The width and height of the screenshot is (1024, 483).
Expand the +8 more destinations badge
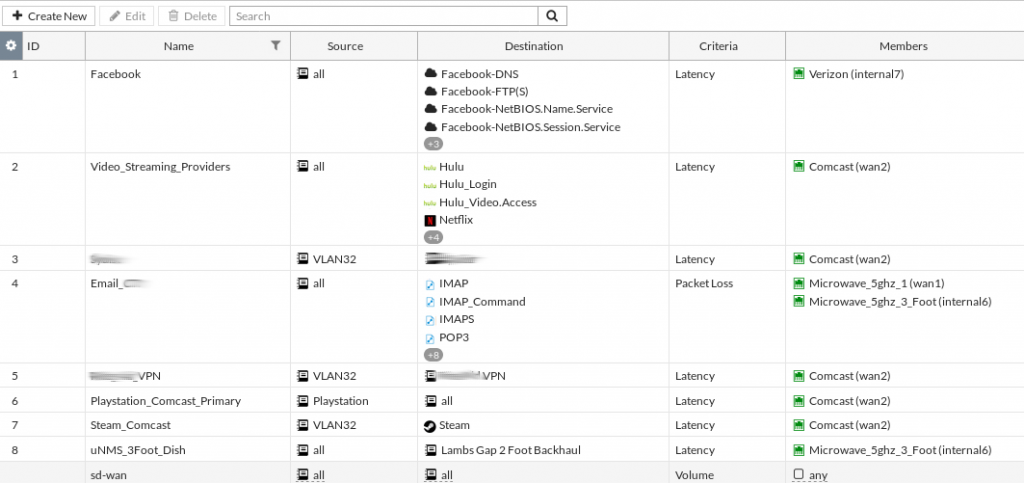pos(433,355)
